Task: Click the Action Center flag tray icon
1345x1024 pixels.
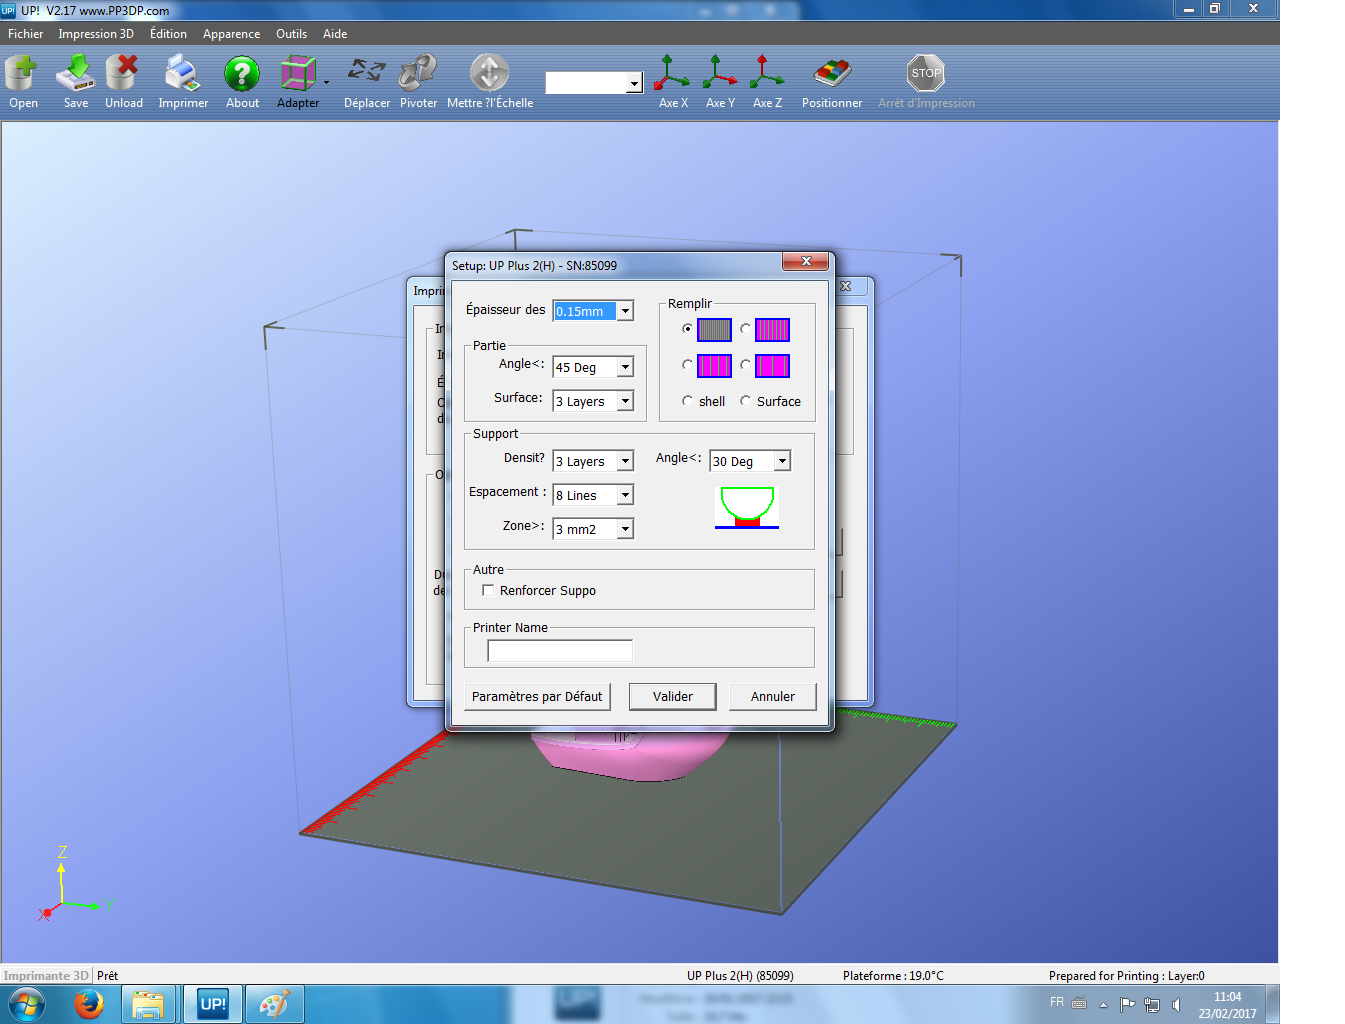Action: coord(1127,1004)
